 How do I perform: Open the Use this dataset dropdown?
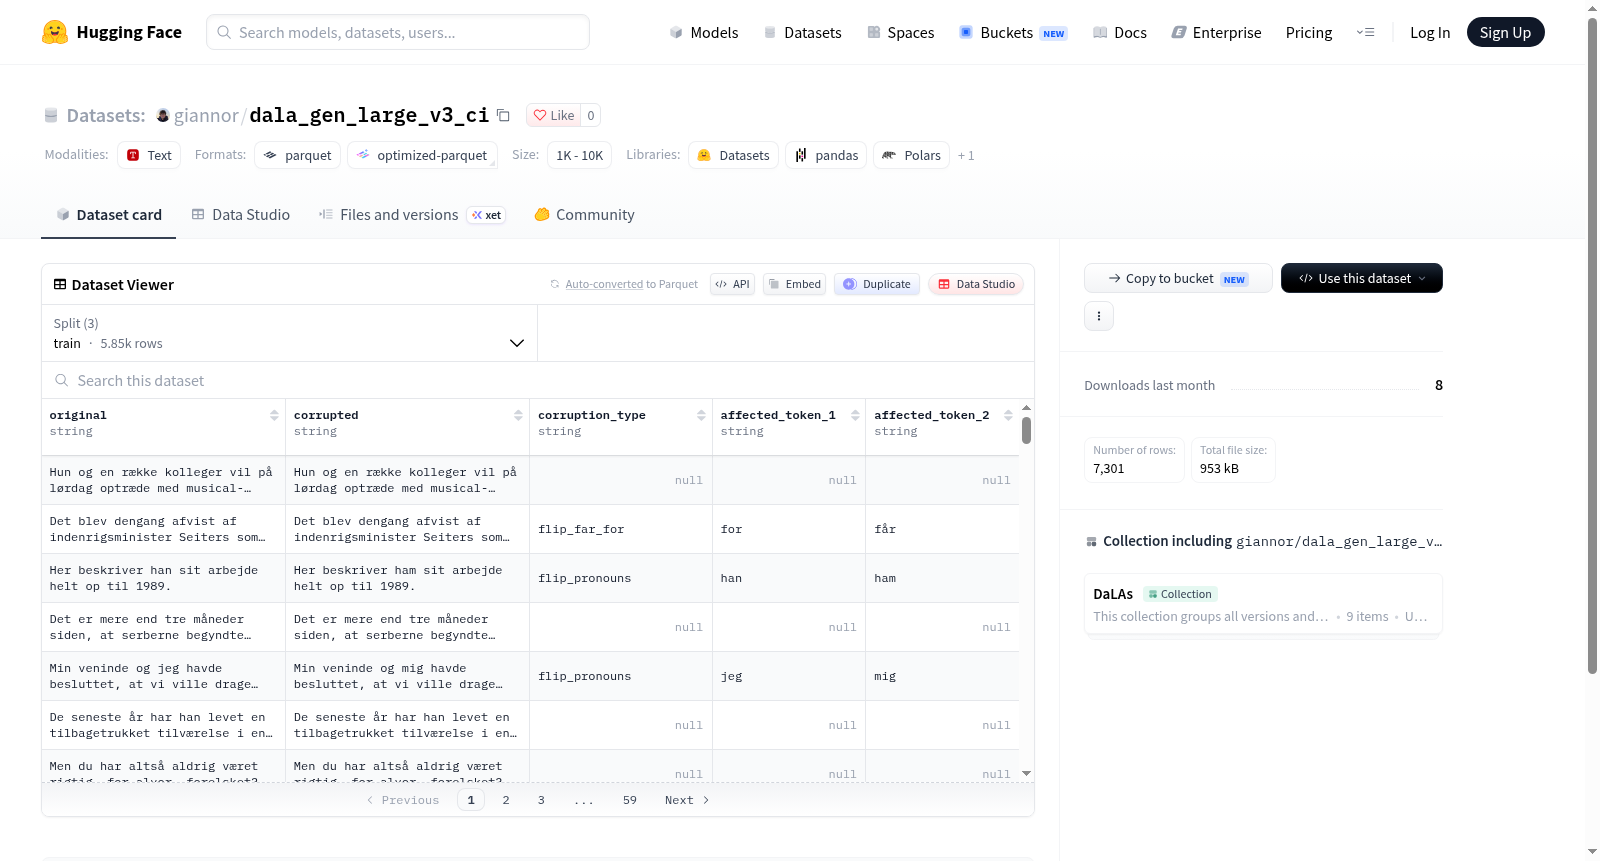pyautogui.click(x=1362, y=278)
